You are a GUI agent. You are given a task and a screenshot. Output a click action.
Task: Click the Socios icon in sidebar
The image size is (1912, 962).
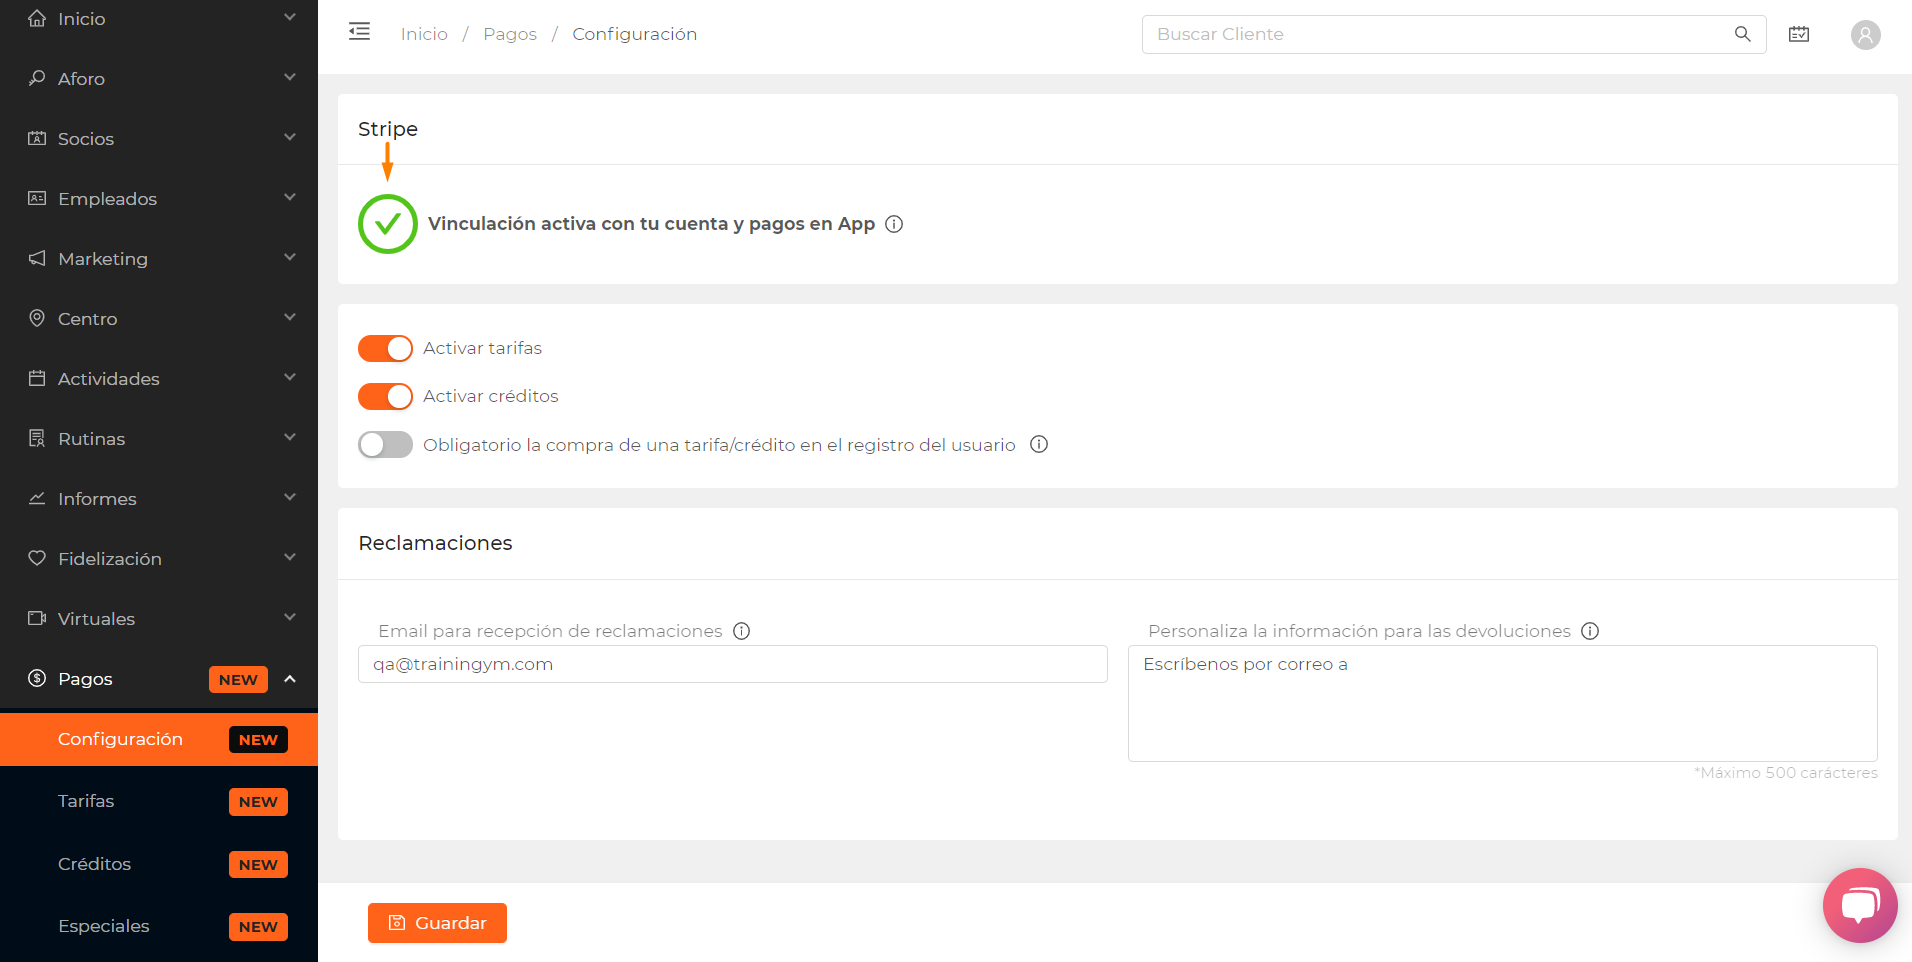[x=37, y=138]
